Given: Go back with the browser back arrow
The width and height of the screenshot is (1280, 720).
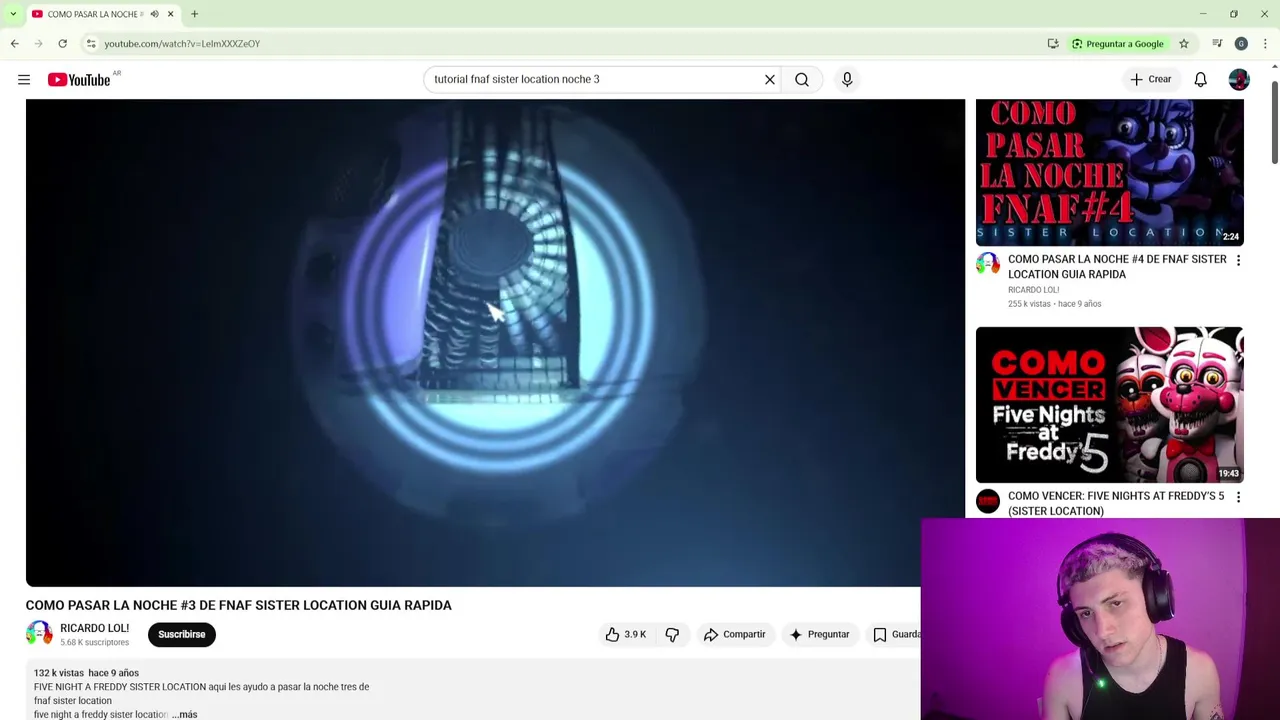Looking at the screenshot, I should point(15,43).
